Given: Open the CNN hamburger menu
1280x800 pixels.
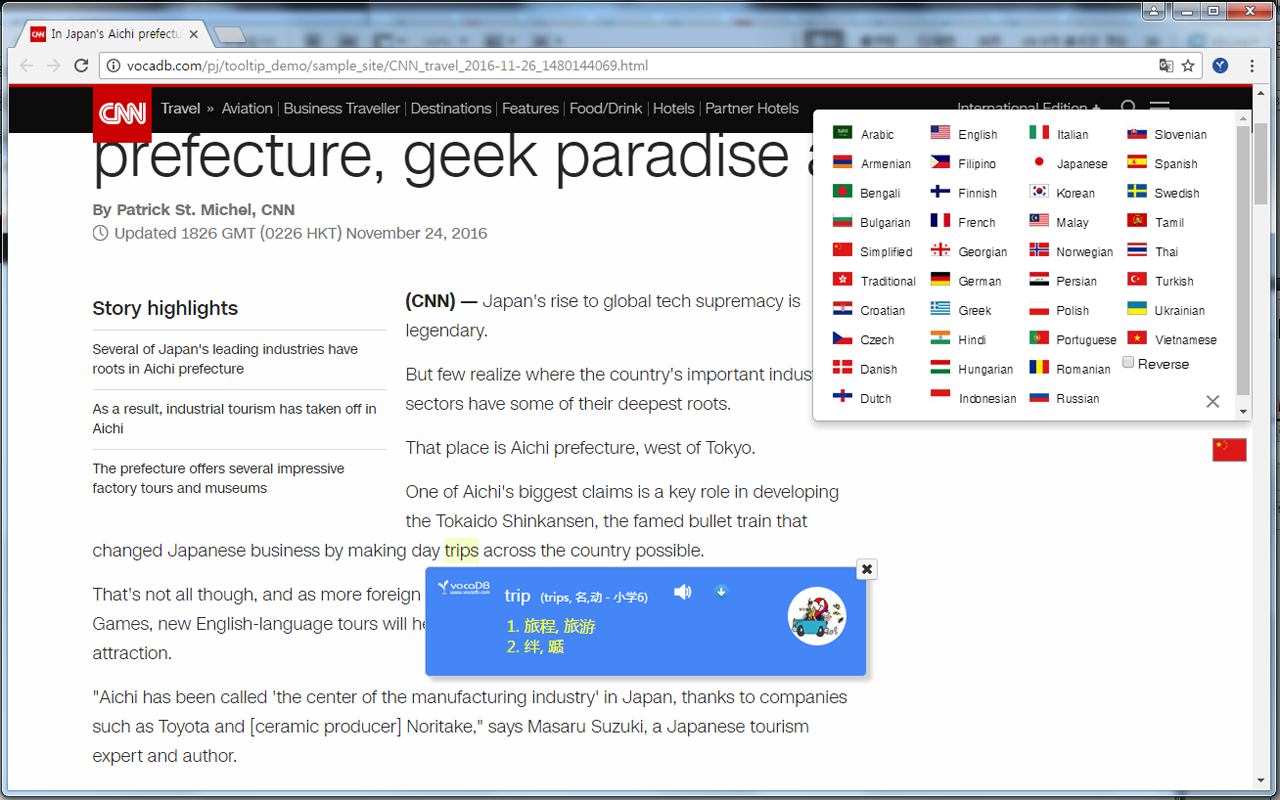Looking at the screenshot, I should [1159, 106].
